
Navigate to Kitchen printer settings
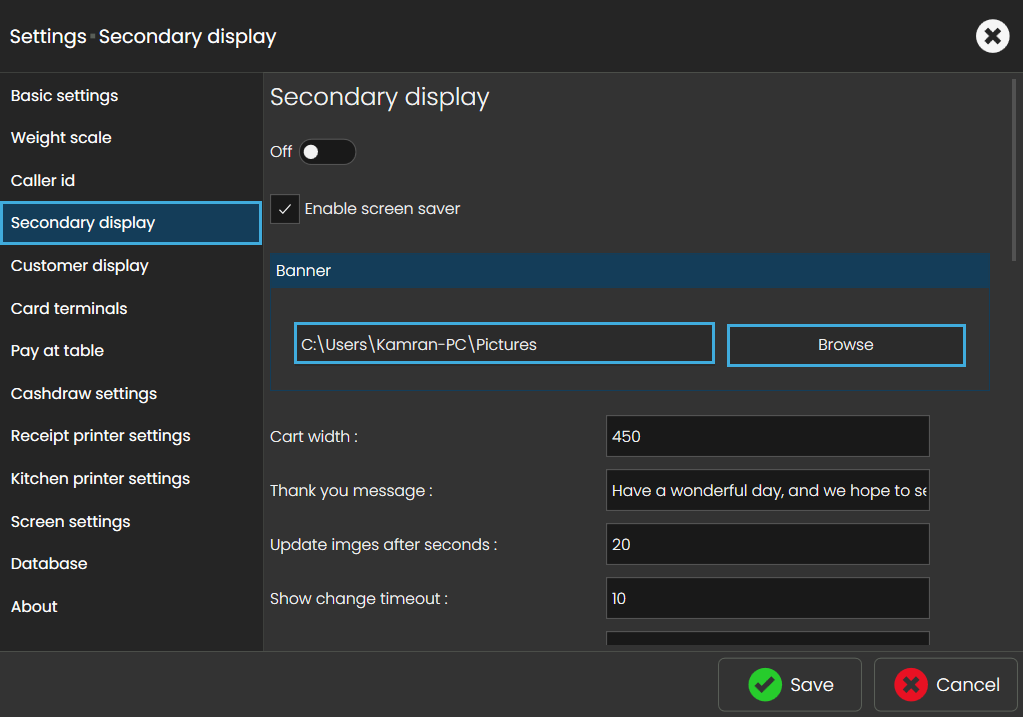[100, 479]
